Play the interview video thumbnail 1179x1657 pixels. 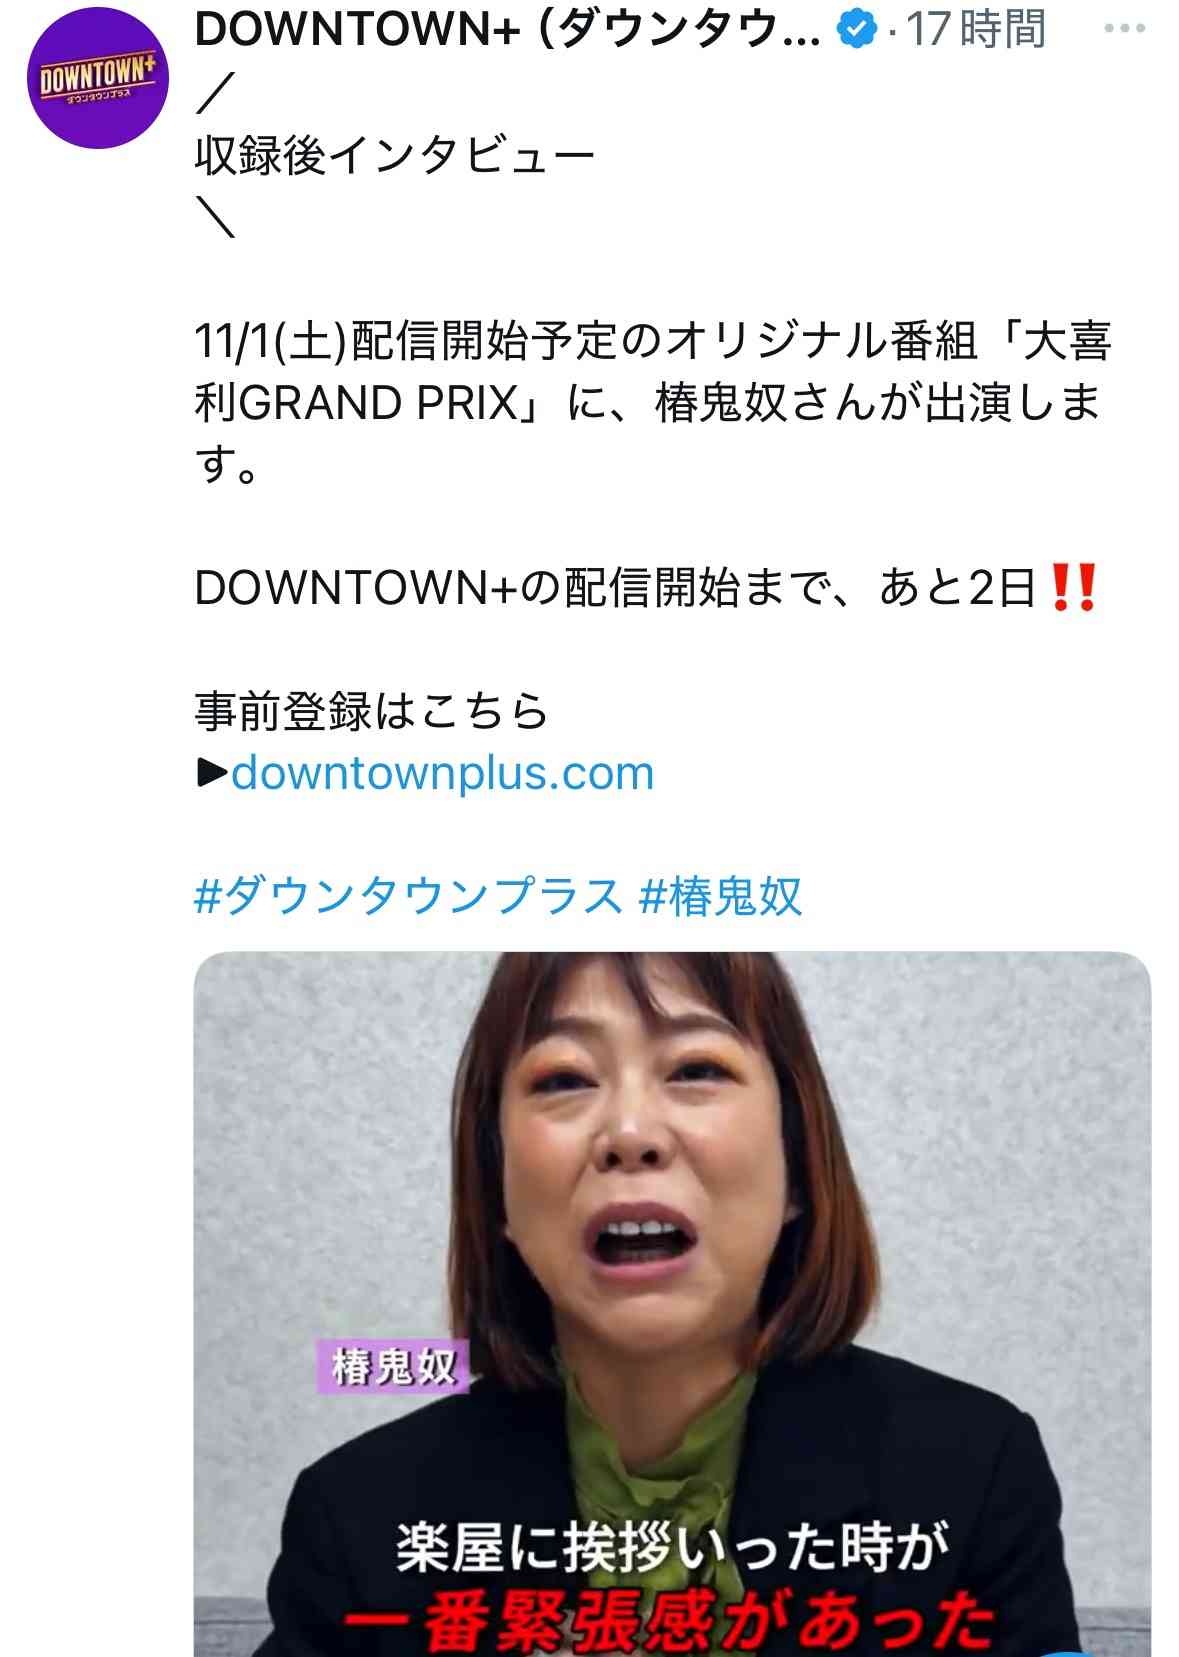click(x=672, y=1303)
